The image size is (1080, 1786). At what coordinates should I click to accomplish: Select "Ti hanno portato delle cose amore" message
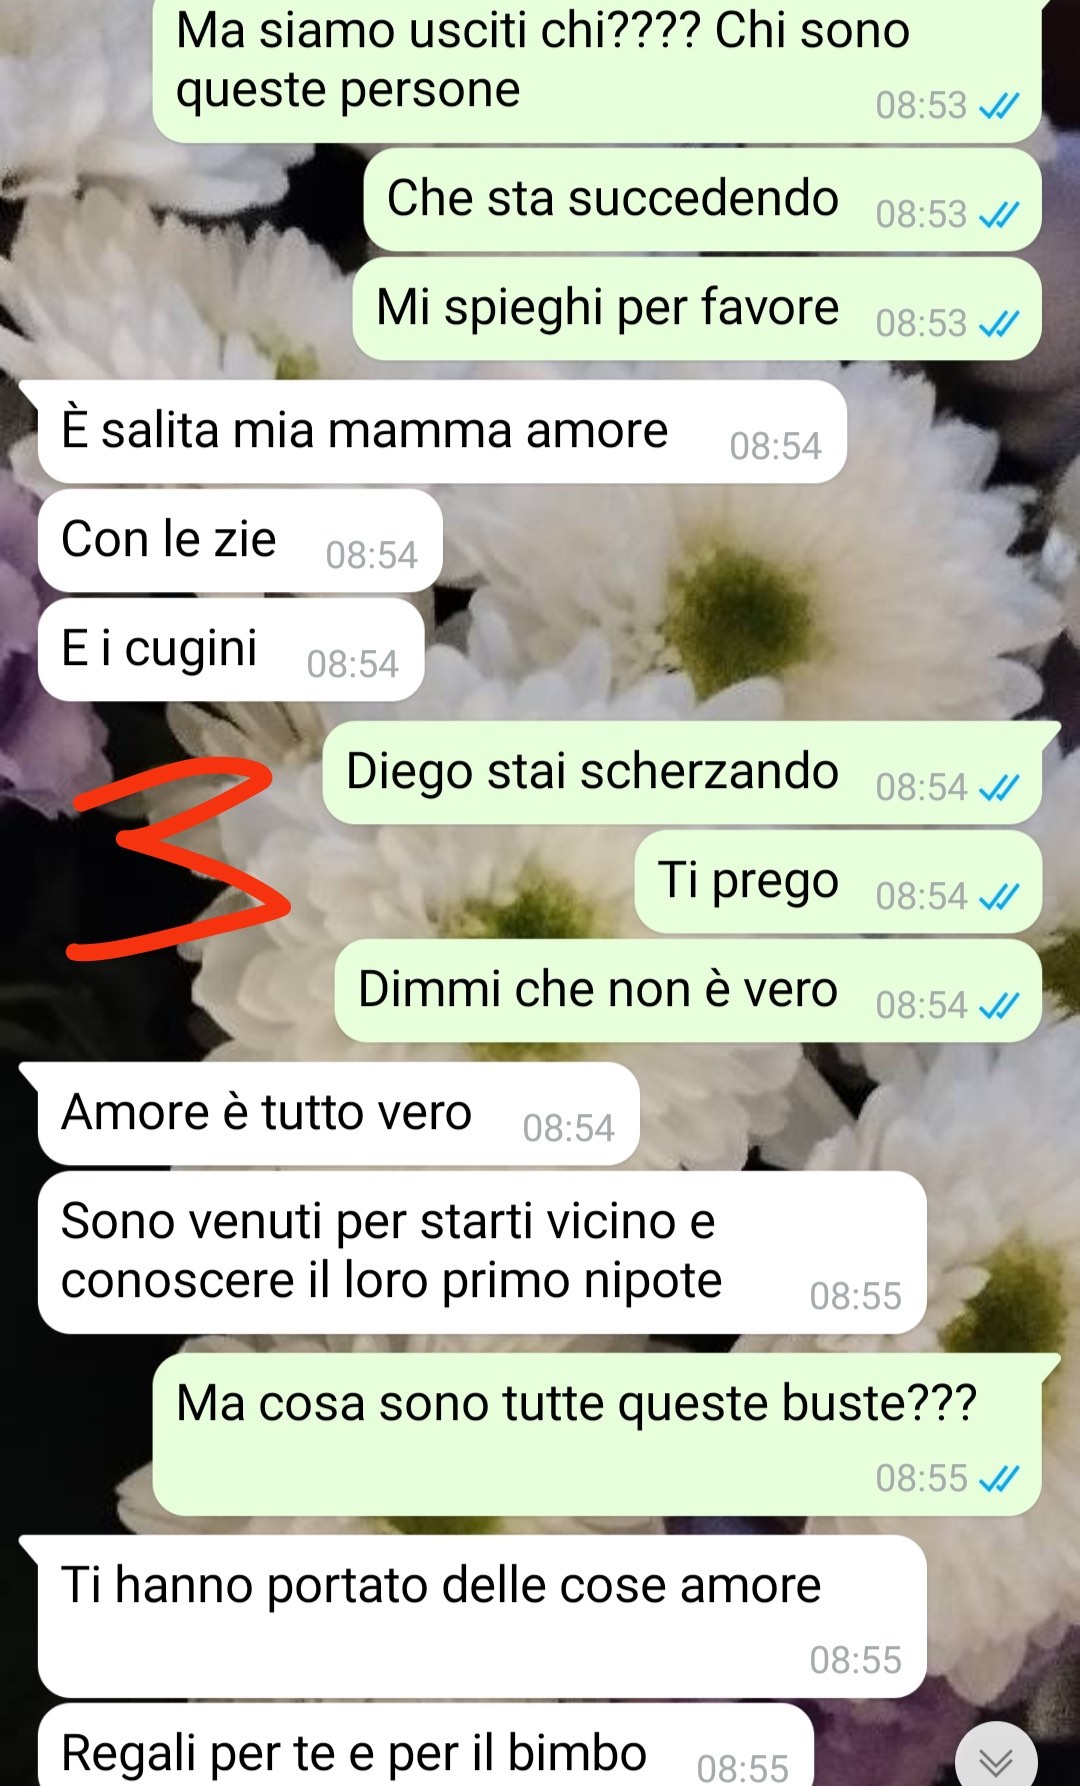pyautogui.click(x=482, y=1616)
